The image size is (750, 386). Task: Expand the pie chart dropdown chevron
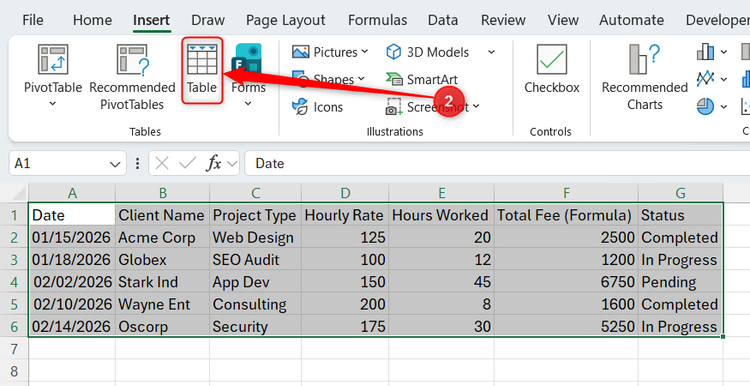[724, 106]
